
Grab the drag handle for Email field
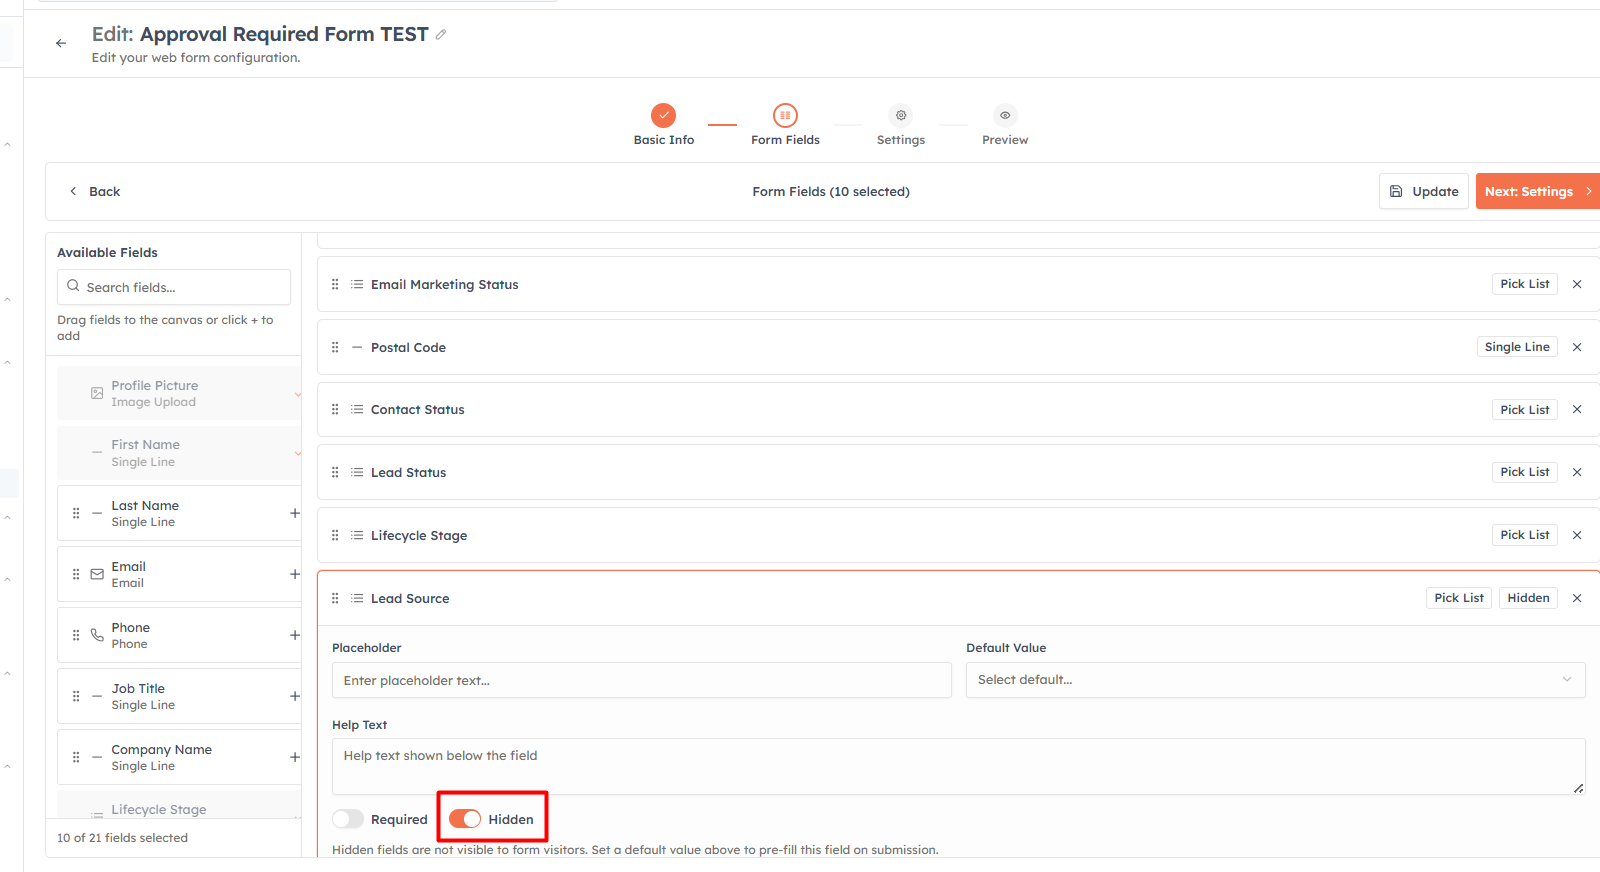76,574
